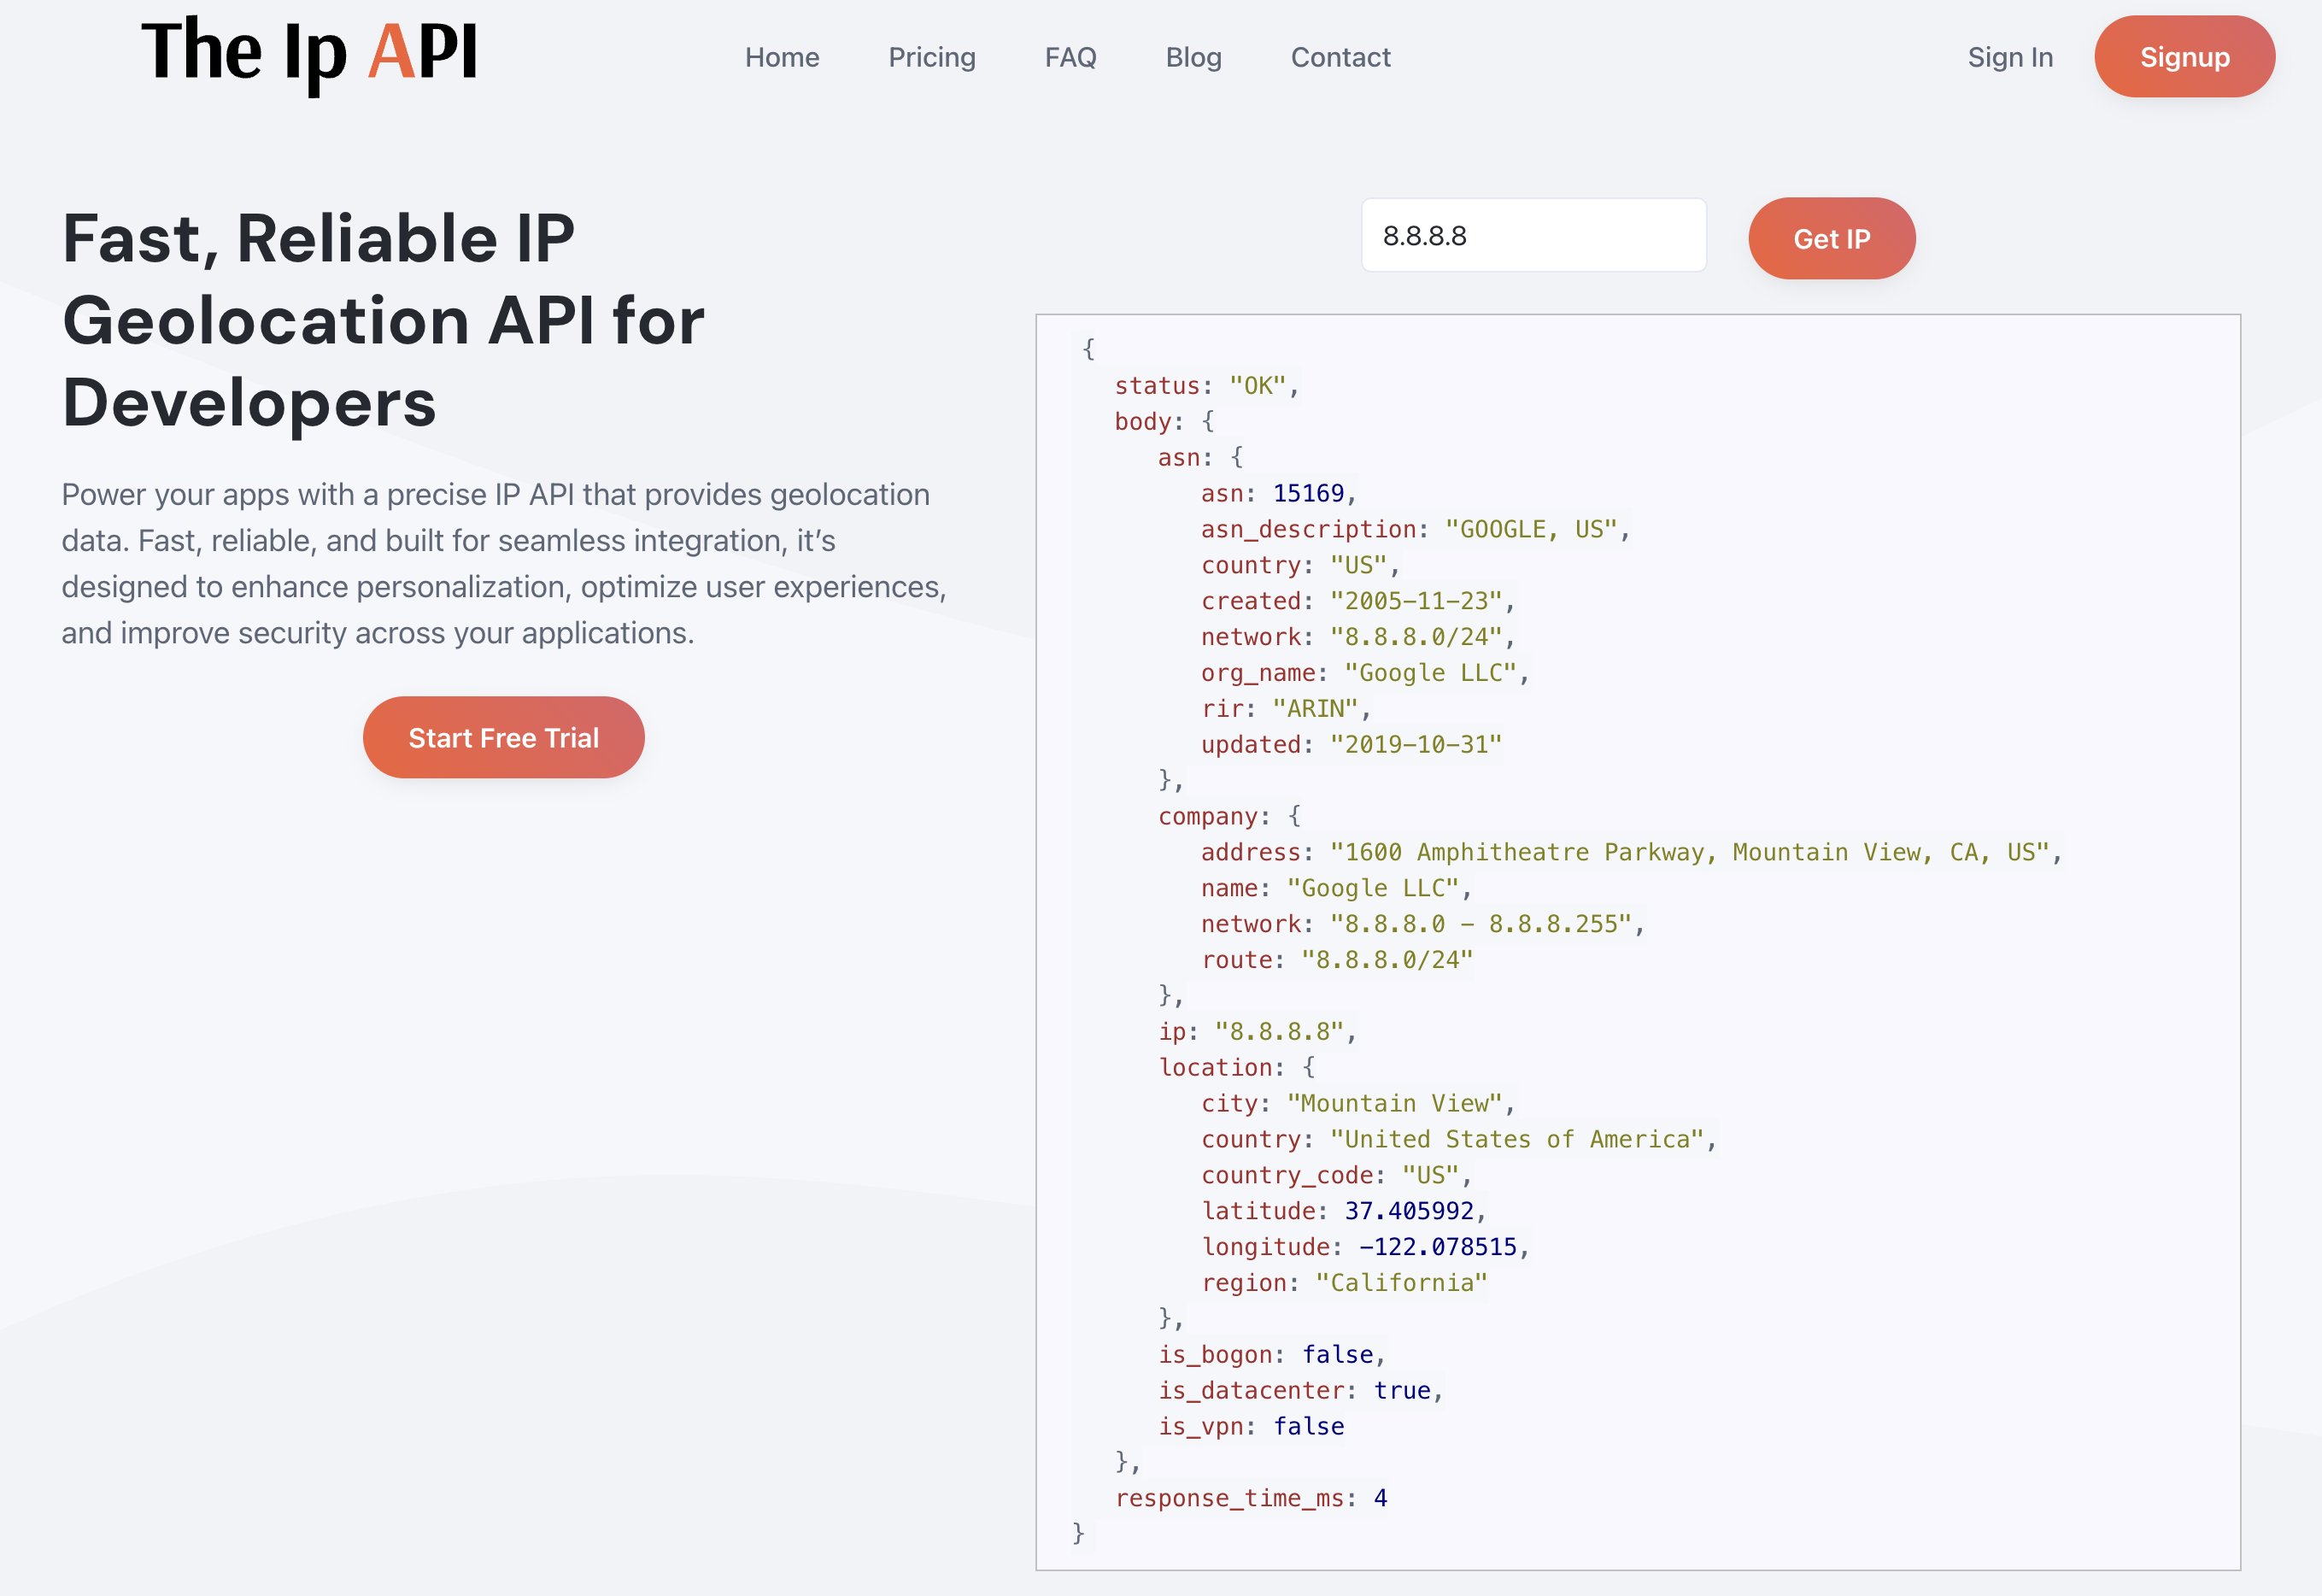Click Start Free Trial
This screenshot has height=1596, width=2322.
[x=503, y=737]
